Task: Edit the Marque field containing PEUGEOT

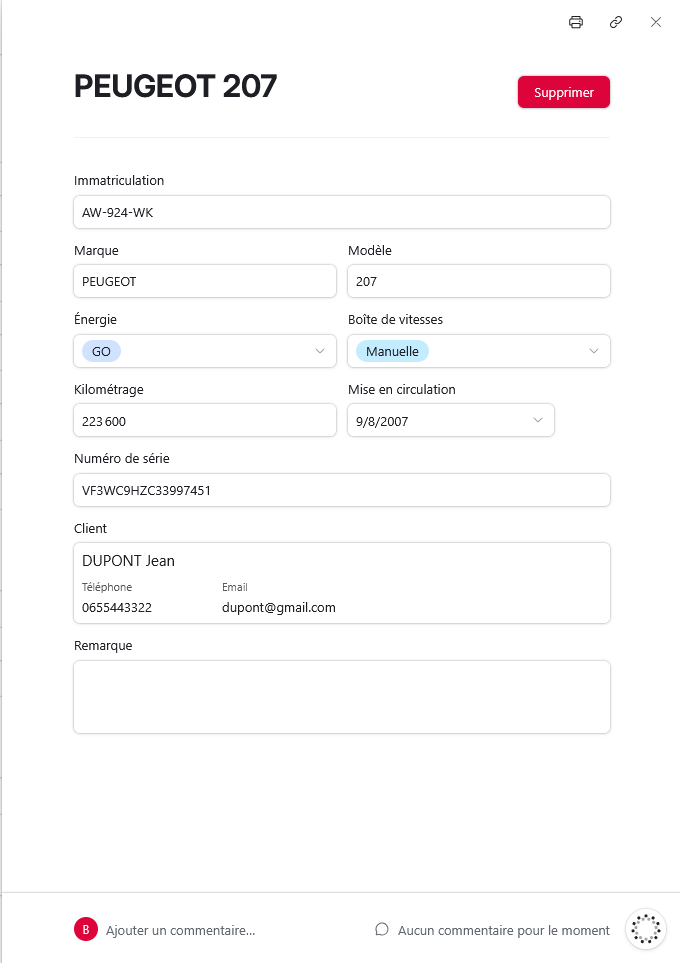Action: [205, 282]
